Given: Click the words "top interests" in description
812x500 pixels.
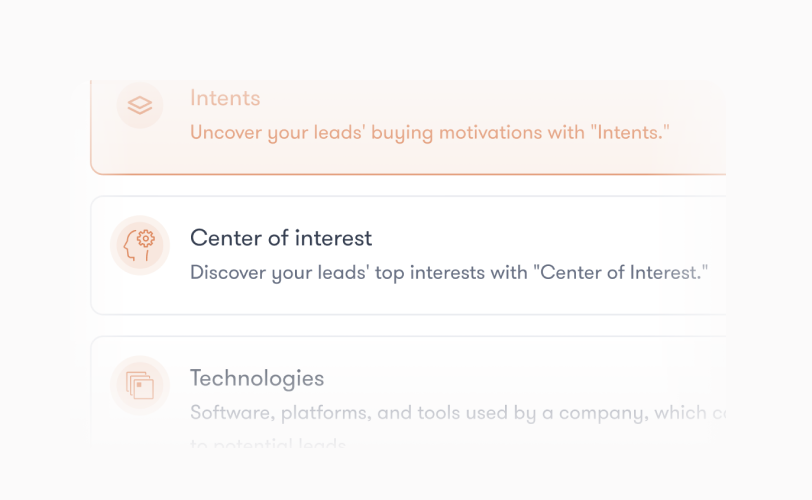Looking at the screenshot, I should [431, 272].
